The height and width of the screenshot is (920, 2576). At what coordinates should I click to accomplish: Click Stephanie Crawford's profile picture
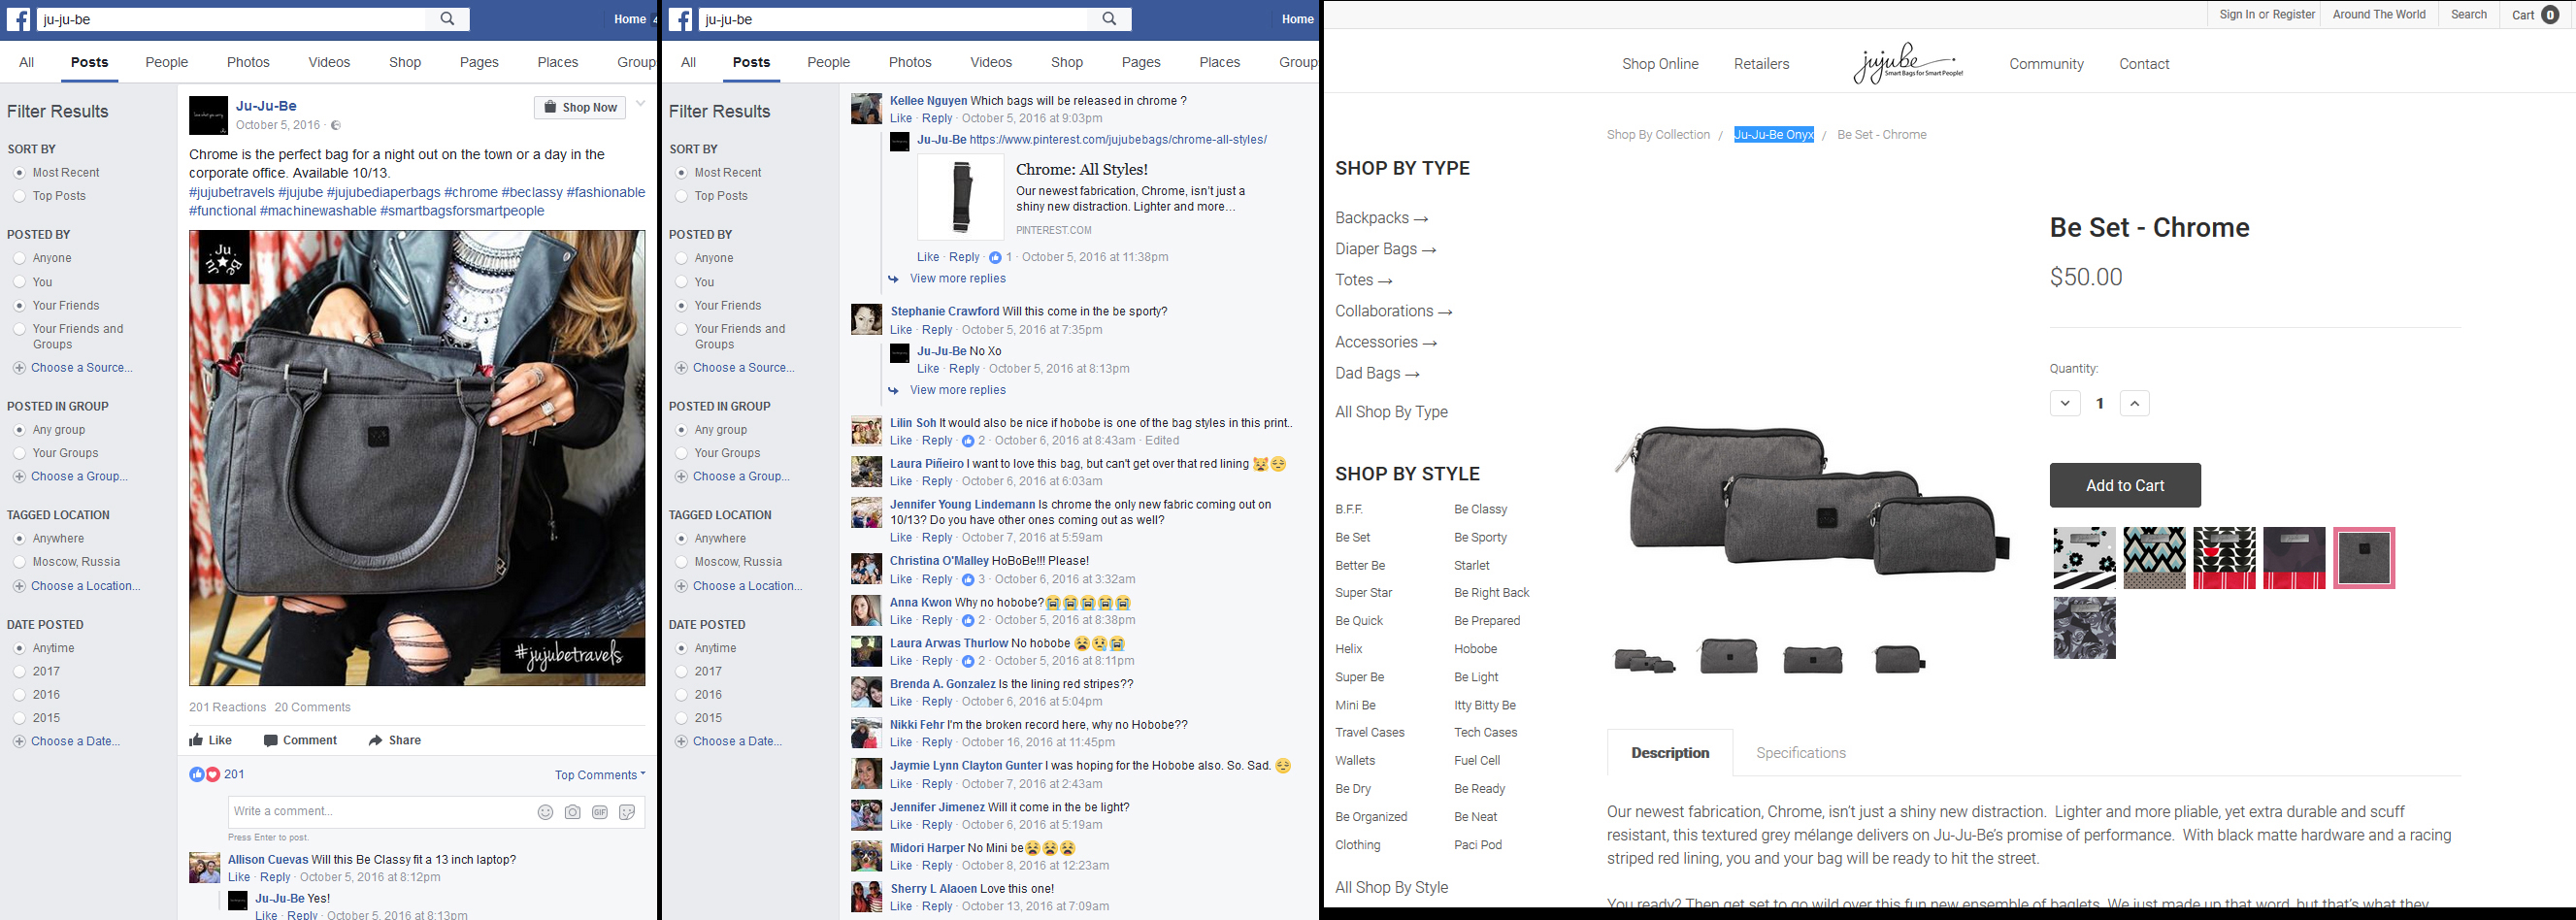866,320
